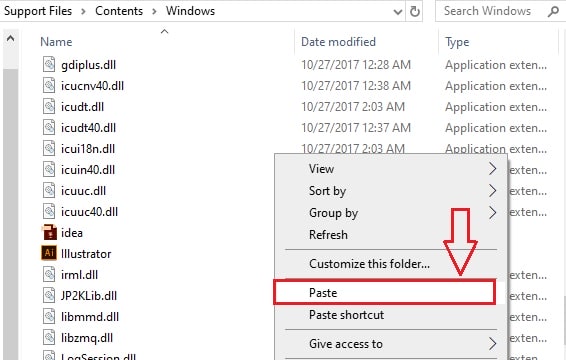The width and height of the screenshot is (566, 360).
Task: Open the address bar history dropdown
Action: click(x=397, y=12)
